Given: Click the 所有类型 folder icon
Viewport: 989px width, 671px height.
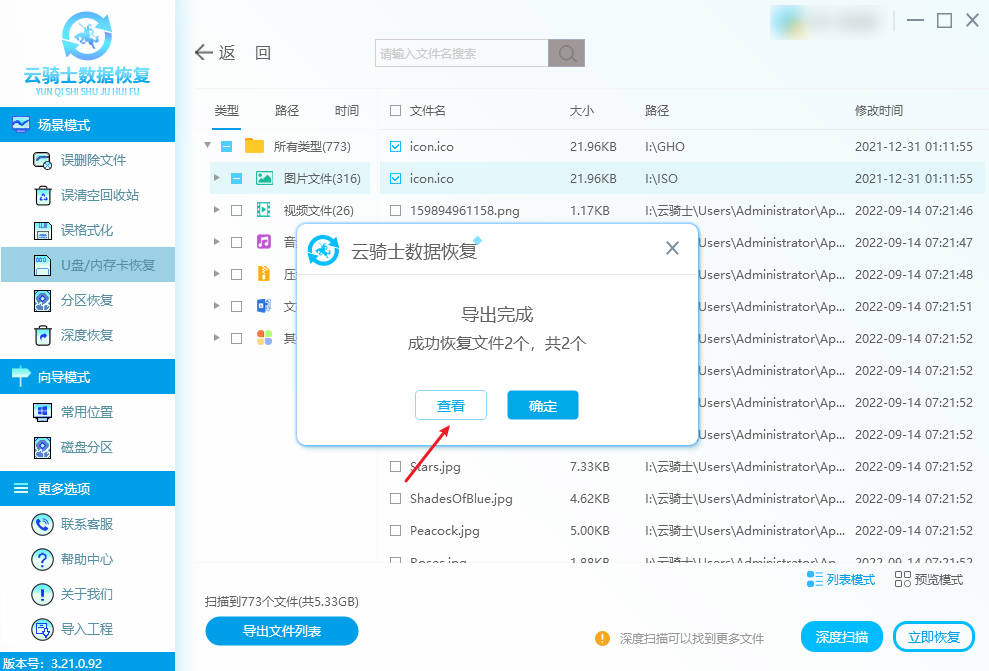Looking at the screenshot, I should pyautogui.click(x=254, y=146).
